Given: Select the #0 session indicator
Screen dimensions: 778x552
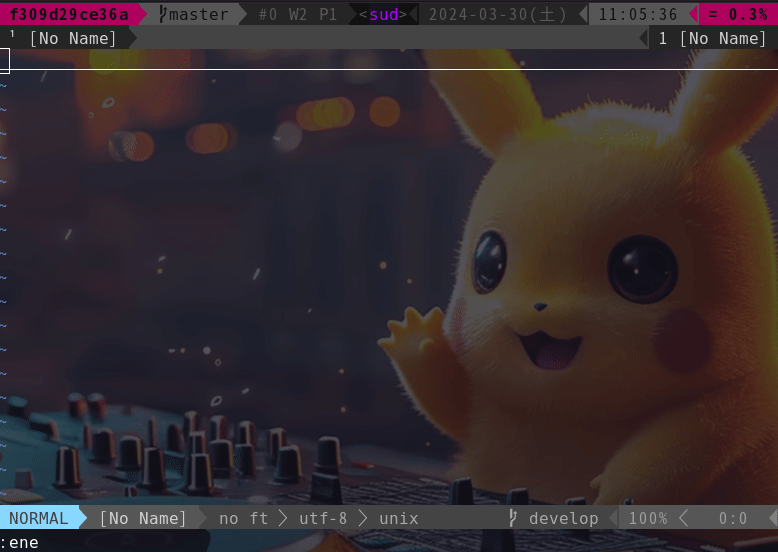Looking at the screenshot, I should (268, 14).
